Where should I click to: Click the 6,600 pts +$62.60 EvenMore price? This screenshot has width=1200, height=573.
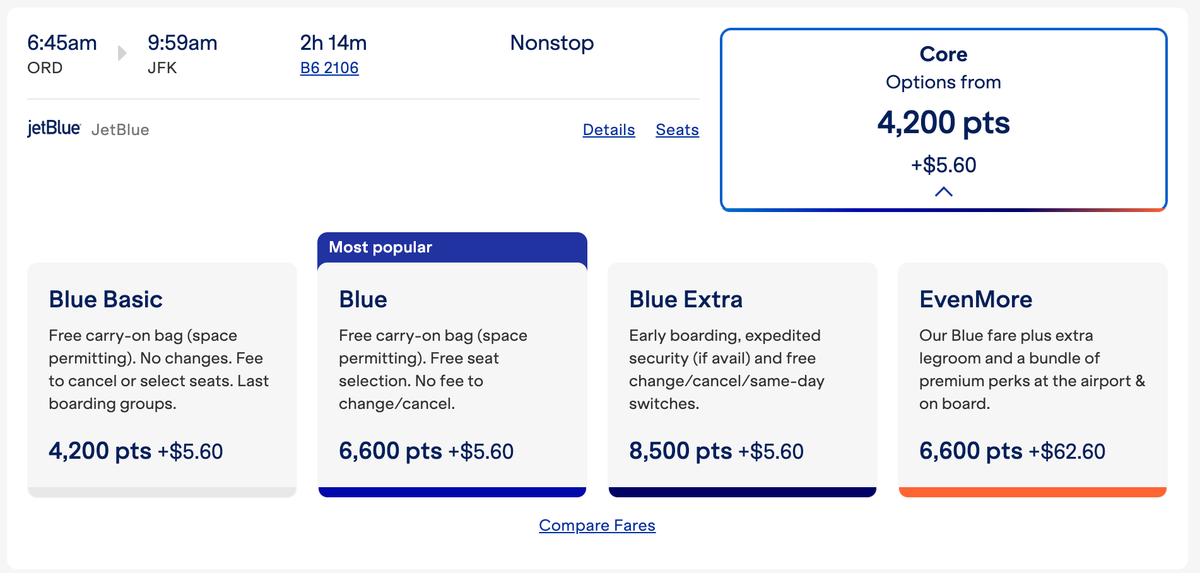tap(1012, 451)
